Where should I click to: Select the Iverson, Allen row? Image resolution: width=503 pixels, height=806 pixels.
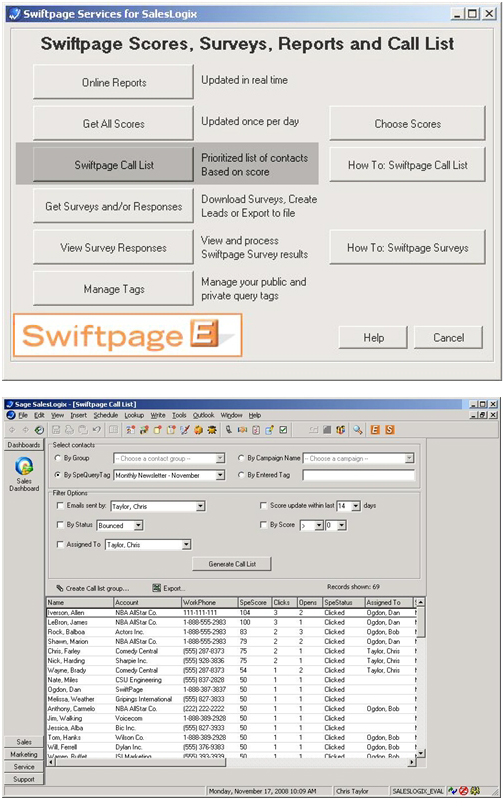[231, 613]
